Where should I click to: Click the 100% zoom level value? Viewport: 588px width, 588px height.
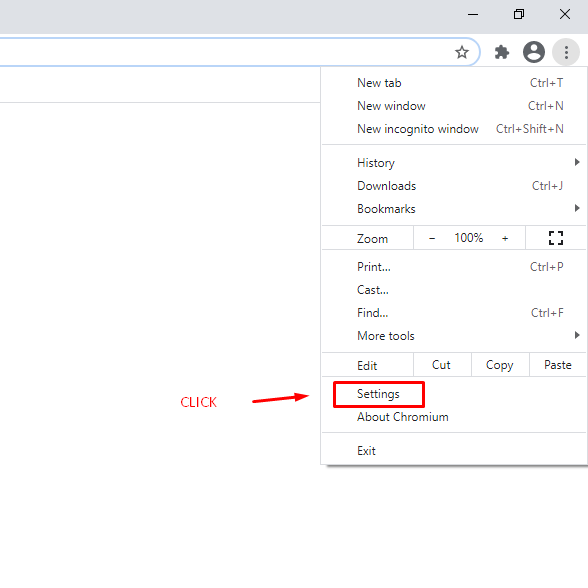coord(469,238)
